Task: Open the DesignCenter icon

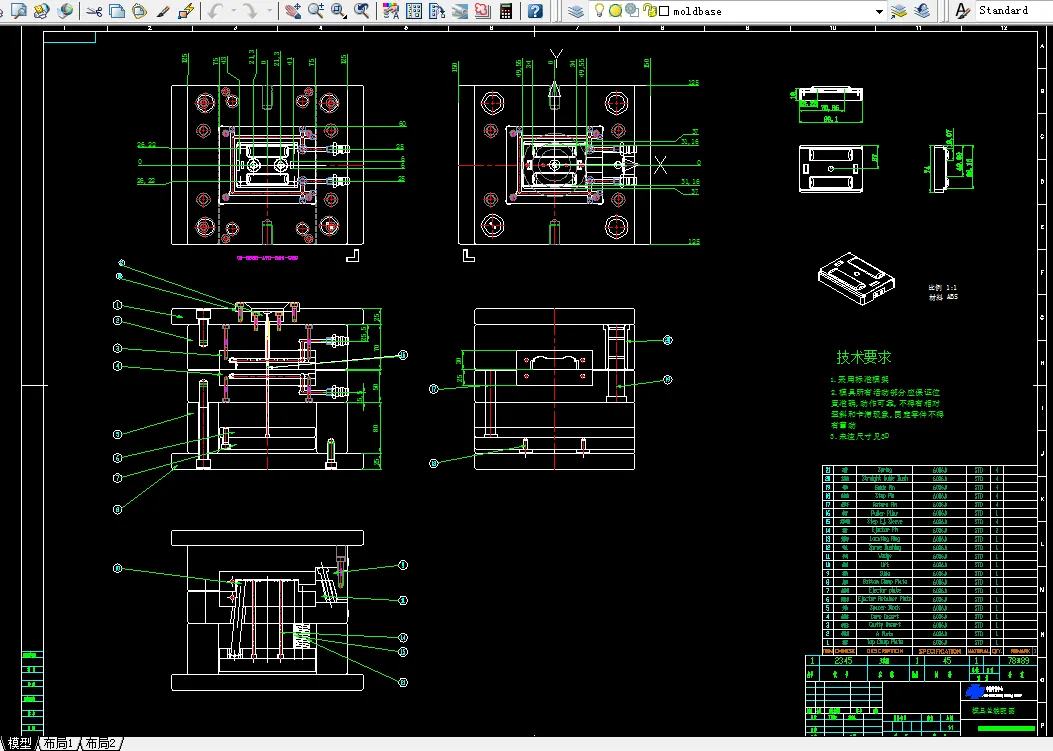Action: [414, 10]
